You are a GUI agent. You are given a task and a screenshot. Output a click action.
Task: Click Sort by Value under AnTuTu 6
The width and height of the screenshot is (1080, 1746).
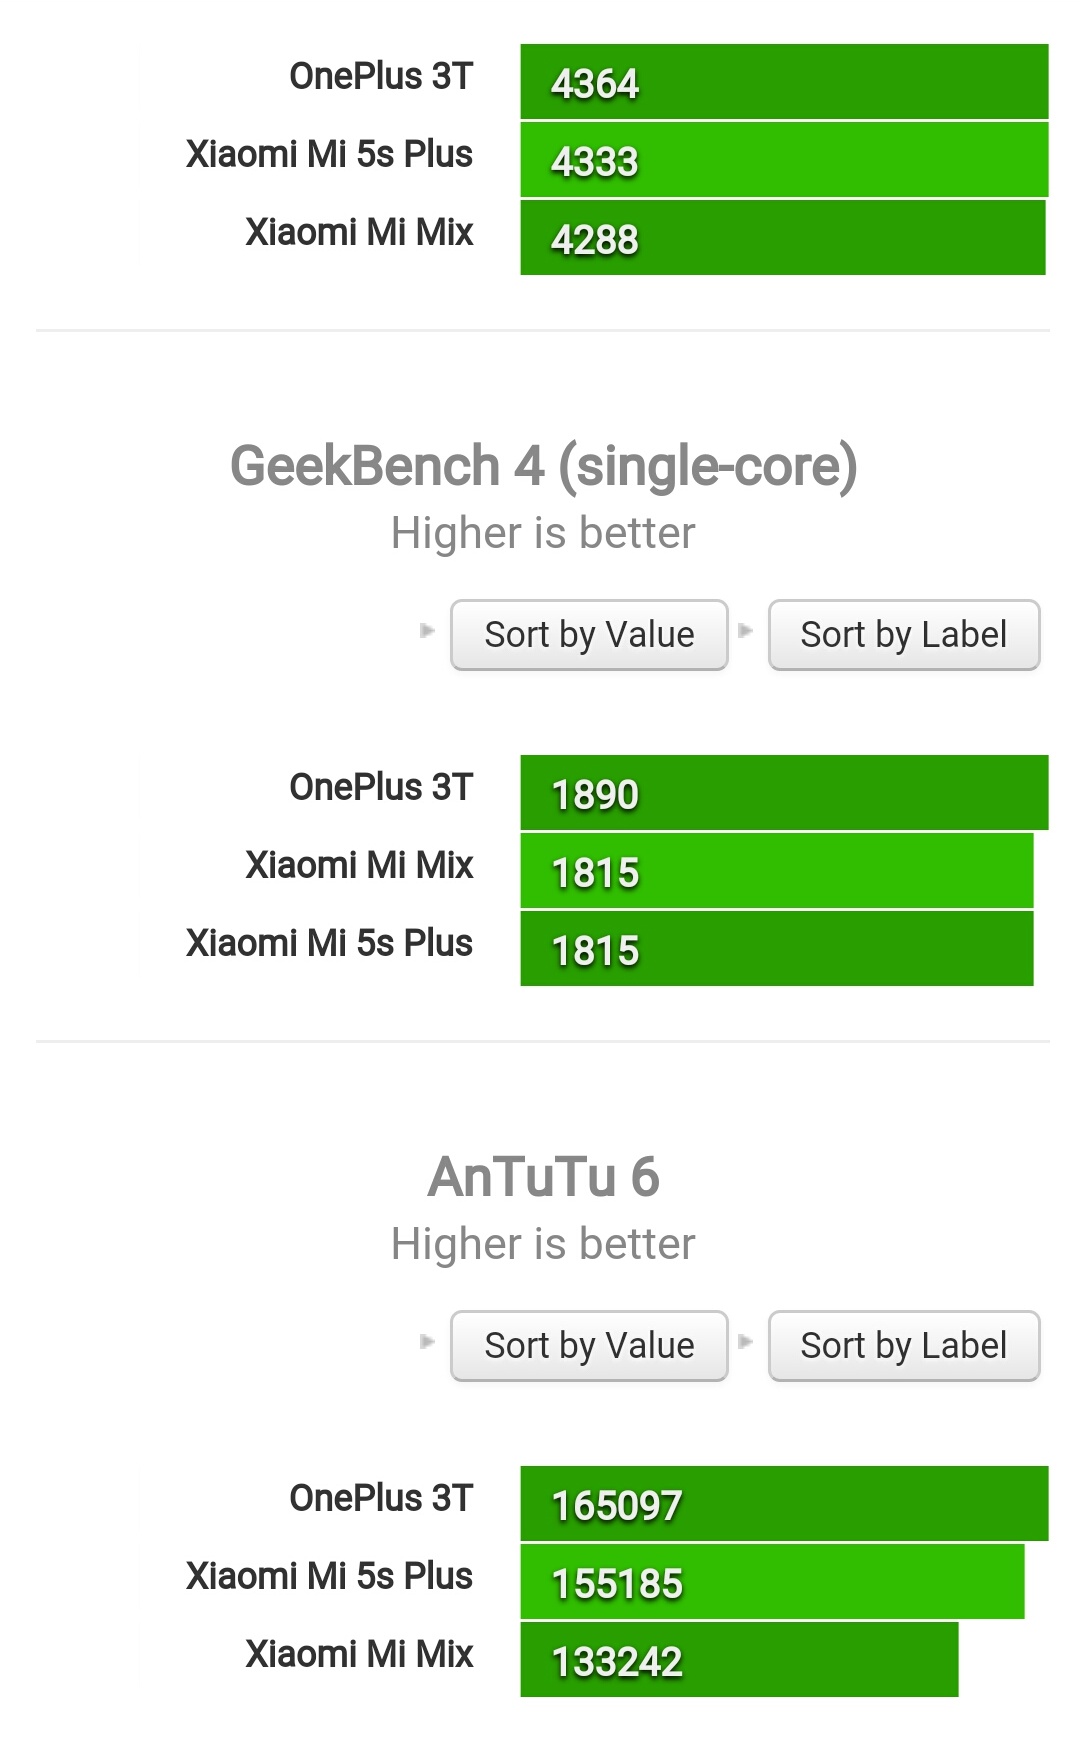pyautogui.click(x=589, y=1346)
